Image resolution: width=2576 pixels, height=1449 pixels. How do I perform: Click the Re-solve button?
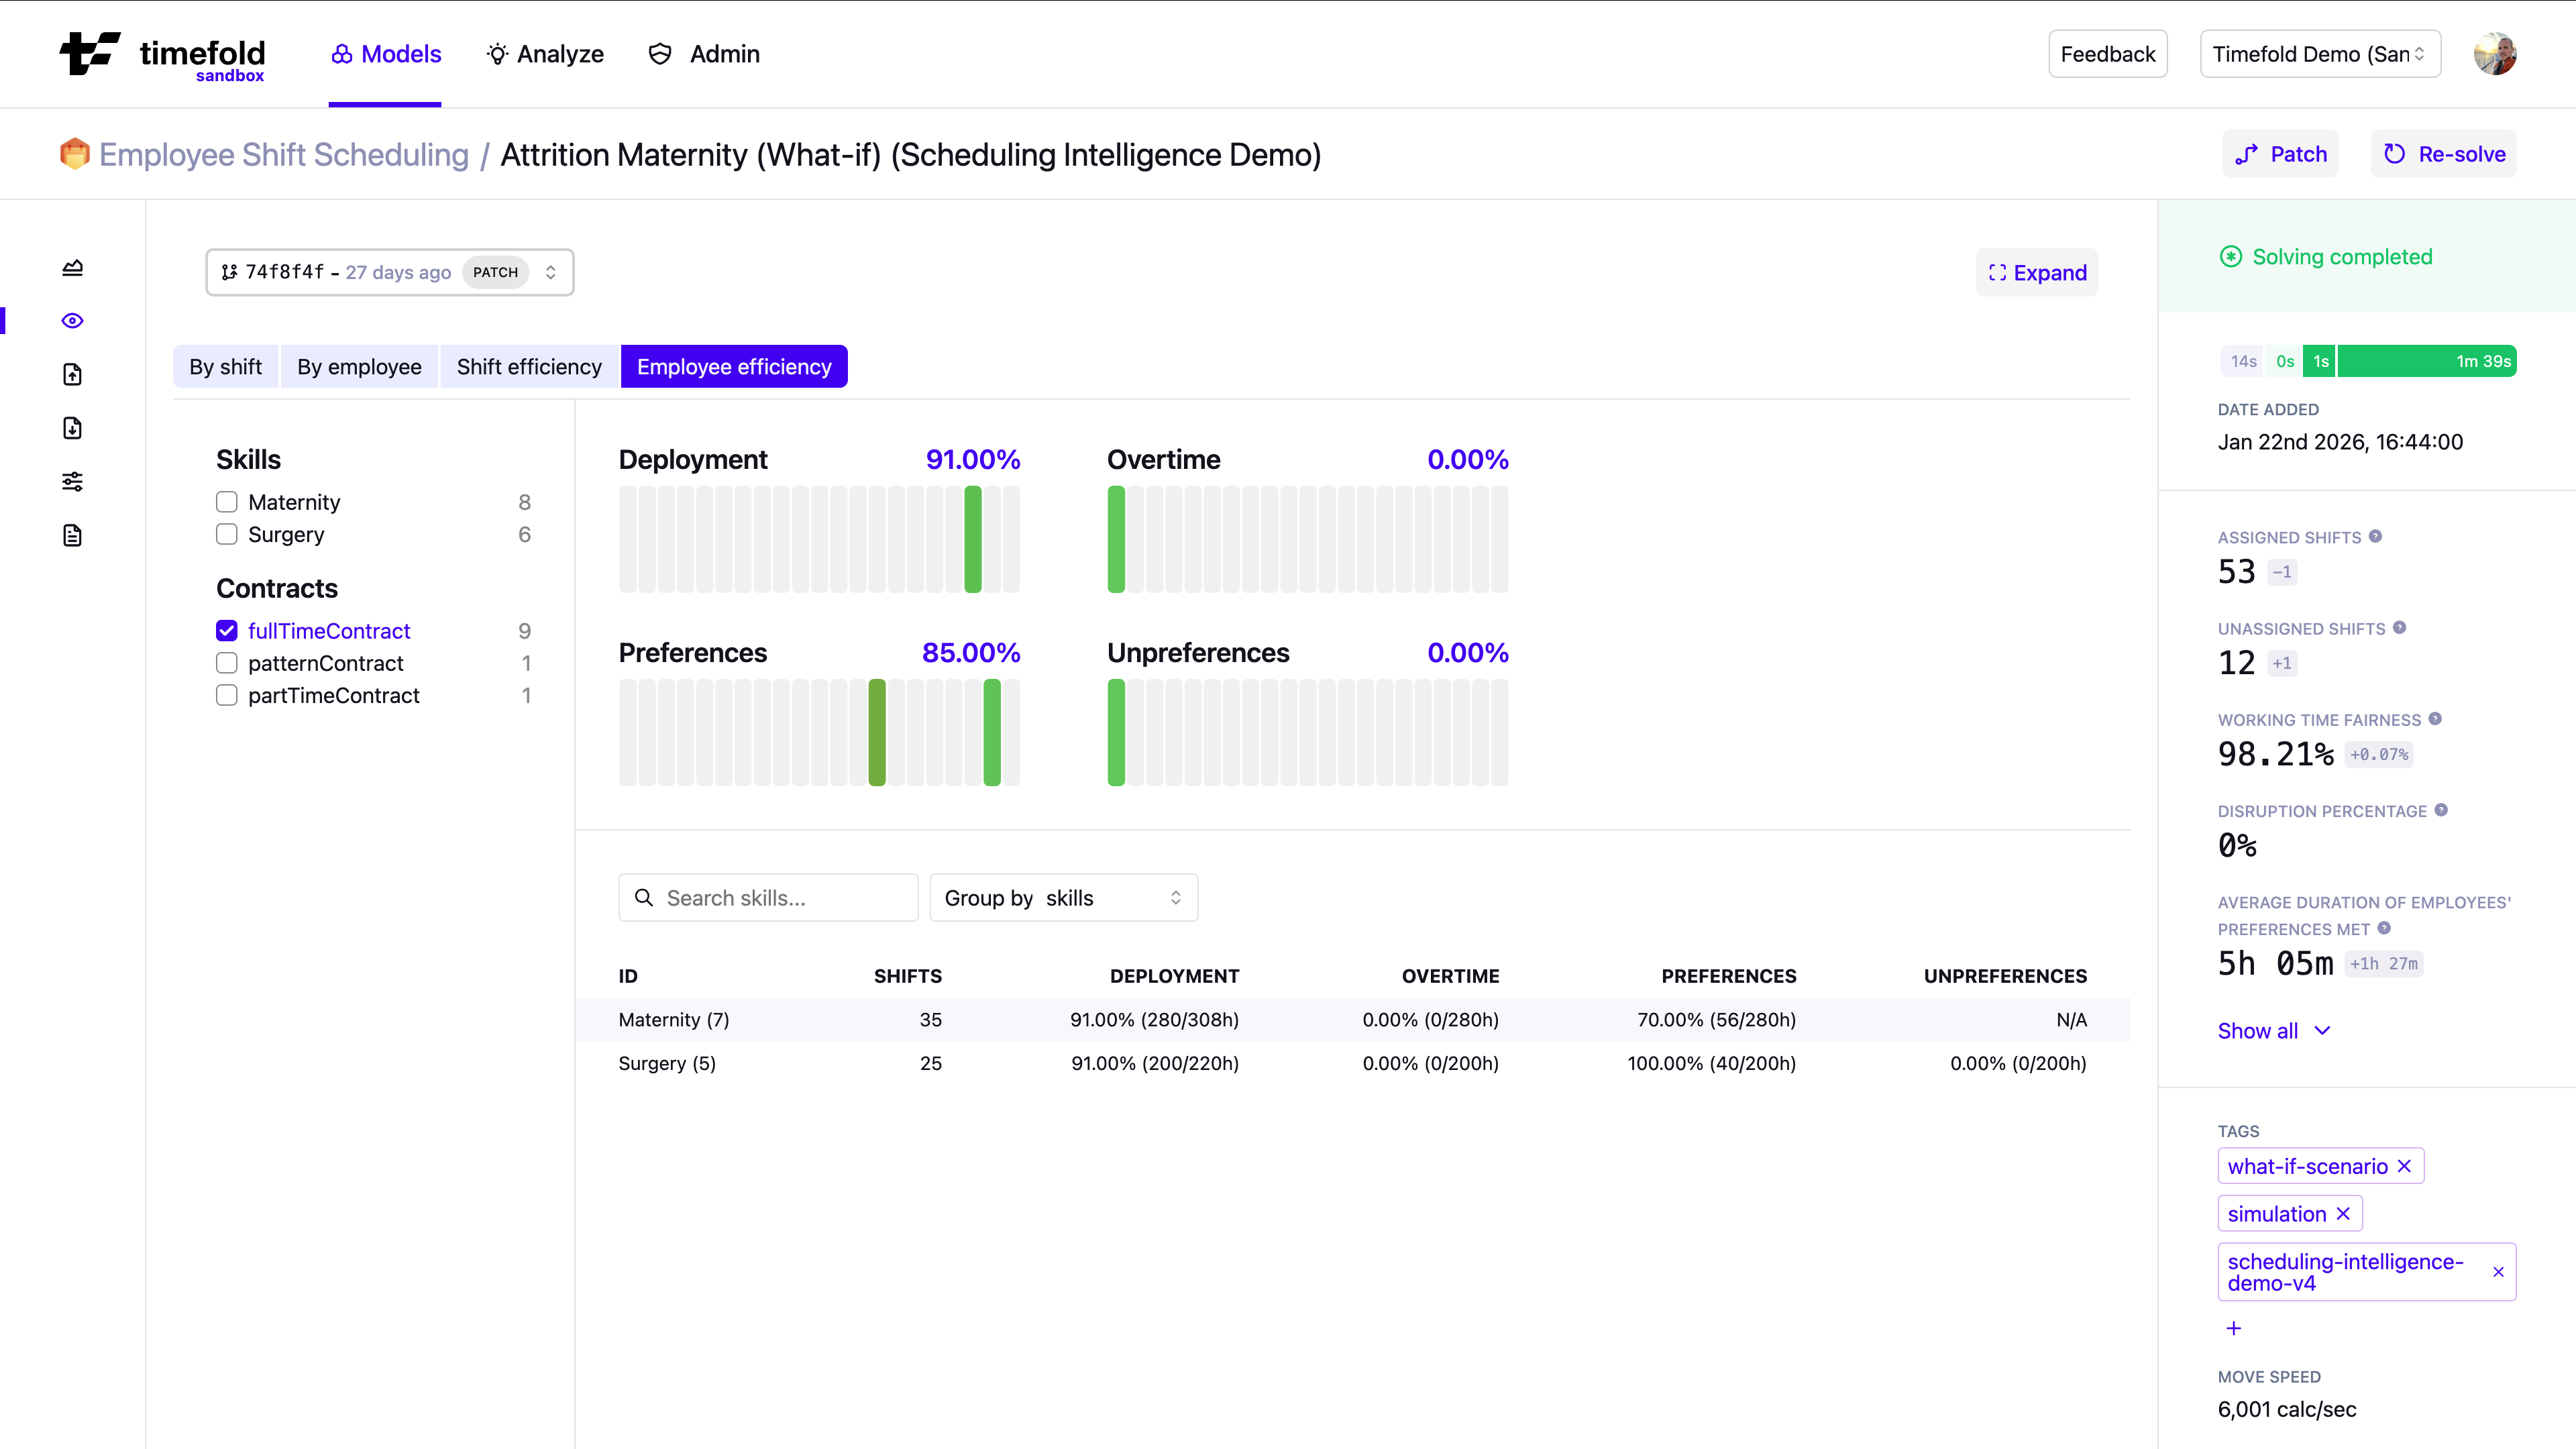point(2443,154)
